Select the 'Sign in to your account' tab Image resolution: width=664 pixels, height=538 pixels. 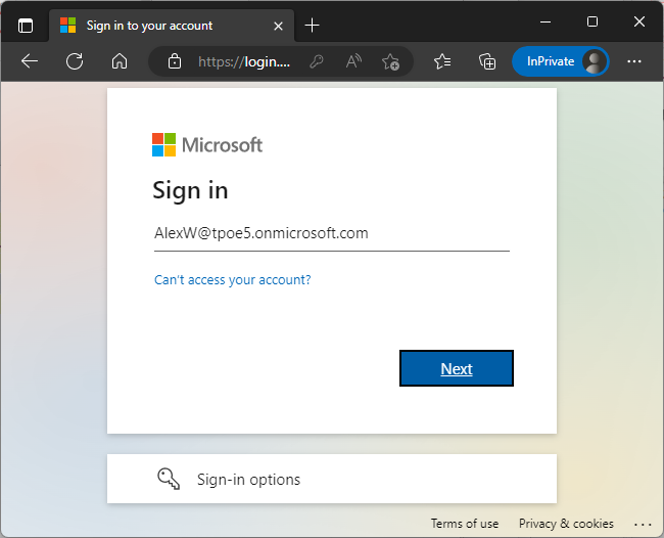(150, 25)
